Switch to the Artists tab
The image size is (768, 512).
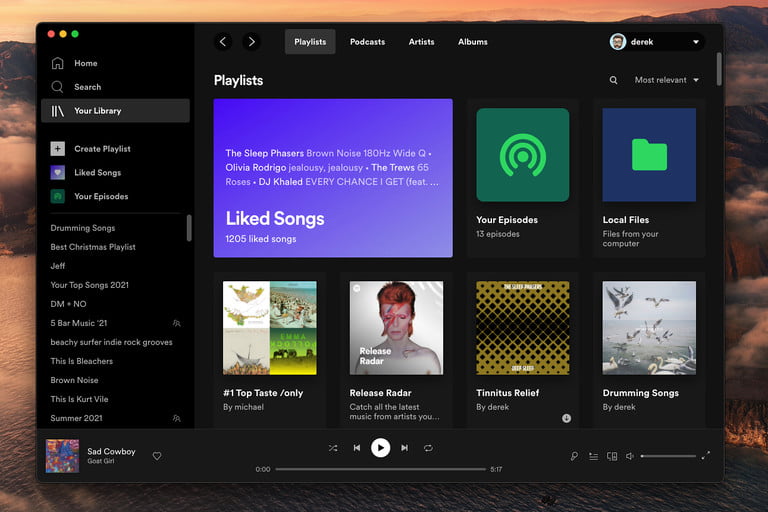click(x=421, y=42)
